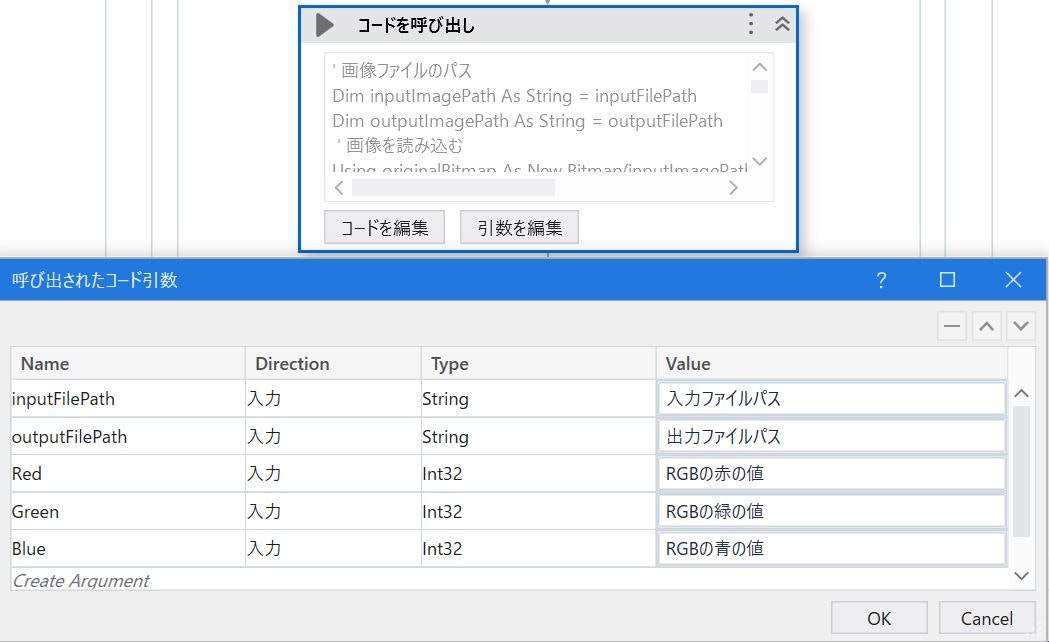Collapse the コードを呼び出し activity with the chevron
This screenshot has width=1049, height=642.
(x=781, y=24)
